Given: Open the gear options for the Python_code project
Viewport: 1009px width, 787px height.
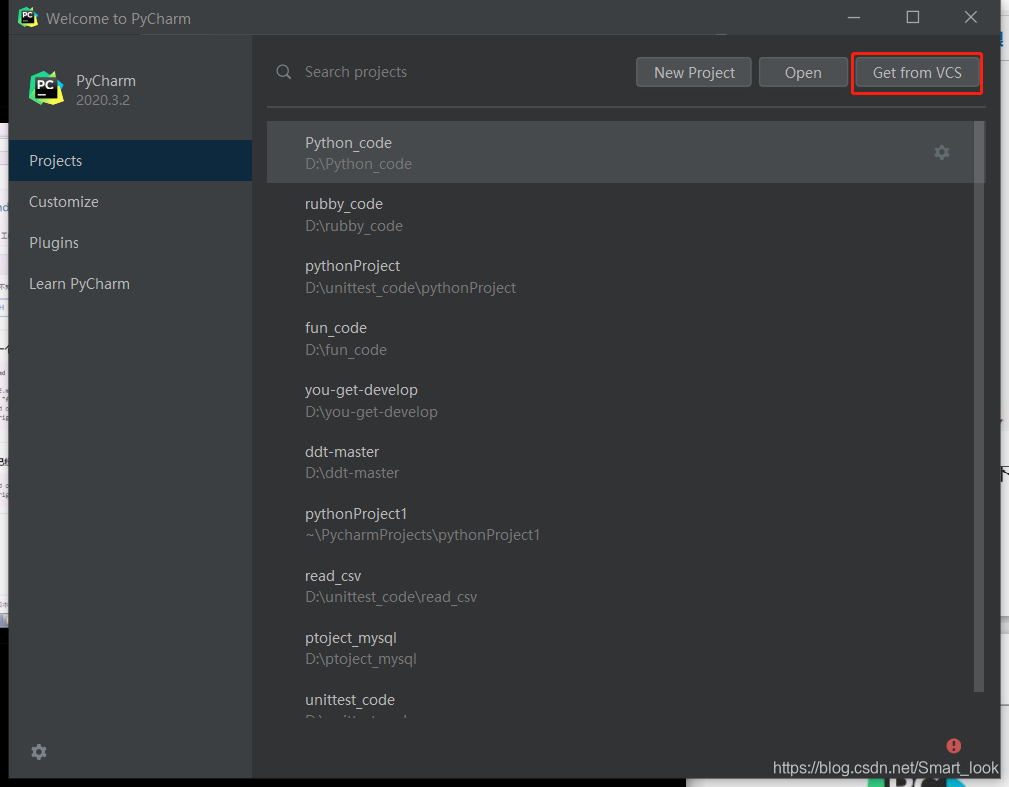Looking at the screenshot, I should click(x=941, y=153).
